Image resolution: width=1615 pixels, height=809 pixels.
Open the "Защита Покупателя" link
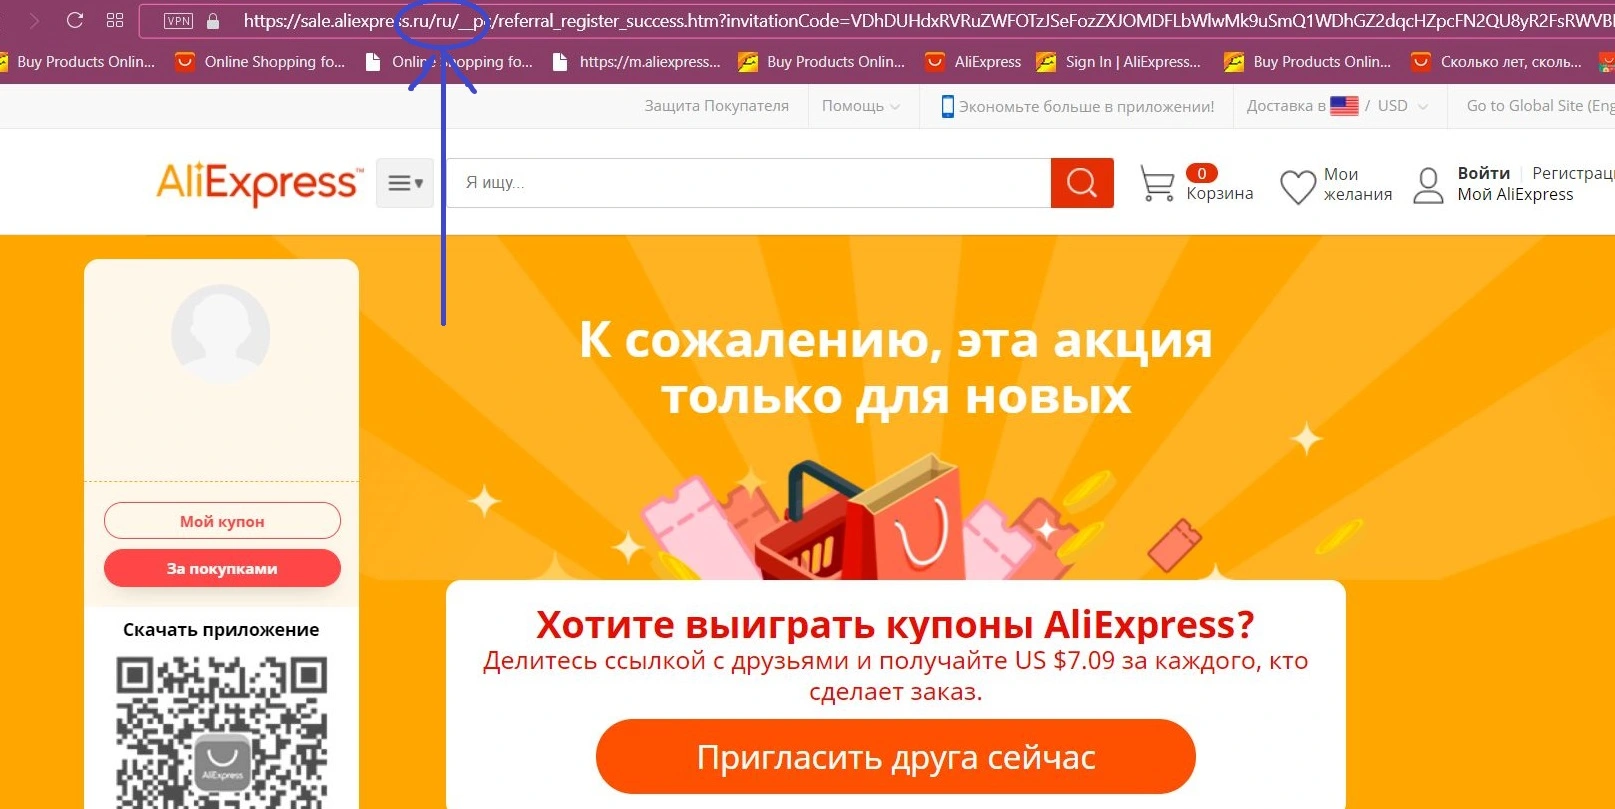click(x=716, y=106)
